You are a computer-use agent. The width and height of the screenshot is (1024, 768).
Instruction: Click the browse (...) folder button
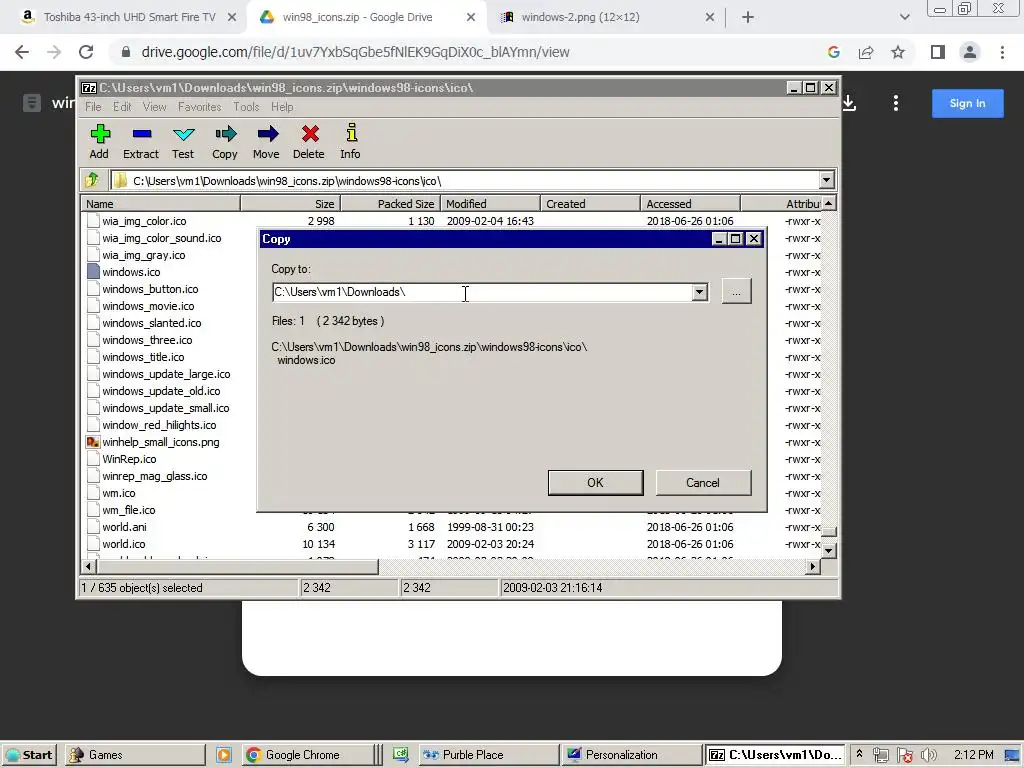click(x=737, y=292)
